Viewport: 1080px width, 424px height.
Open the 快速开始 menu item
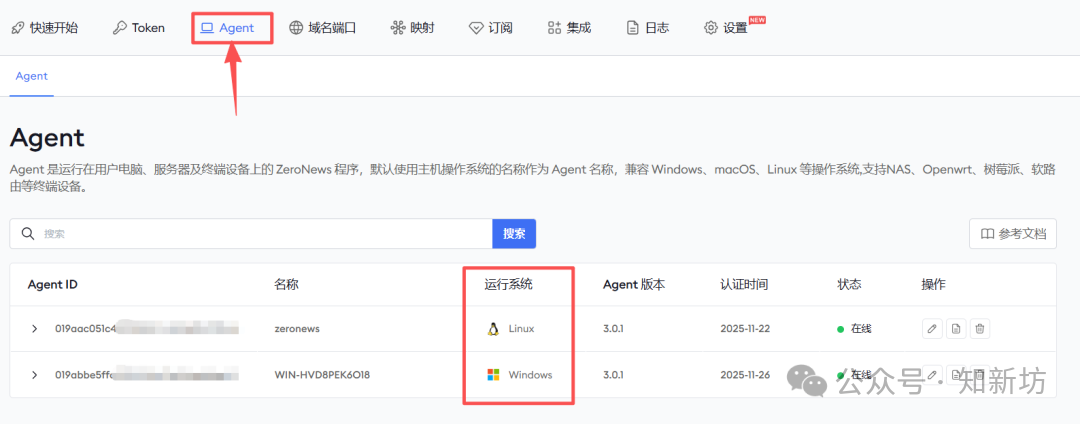coord(44,28)
